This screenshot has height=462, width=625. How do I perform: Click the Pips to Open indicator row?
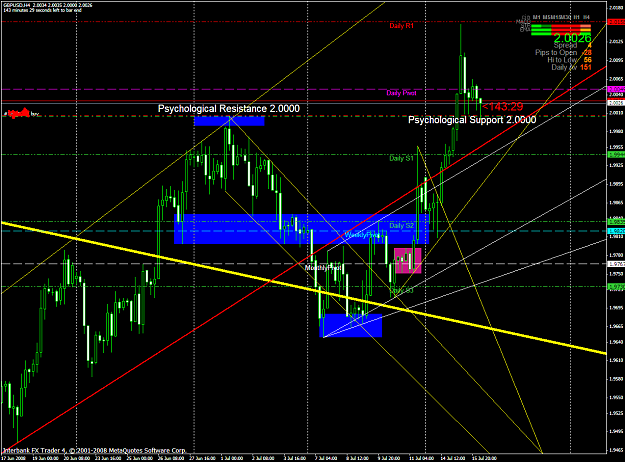563,53
